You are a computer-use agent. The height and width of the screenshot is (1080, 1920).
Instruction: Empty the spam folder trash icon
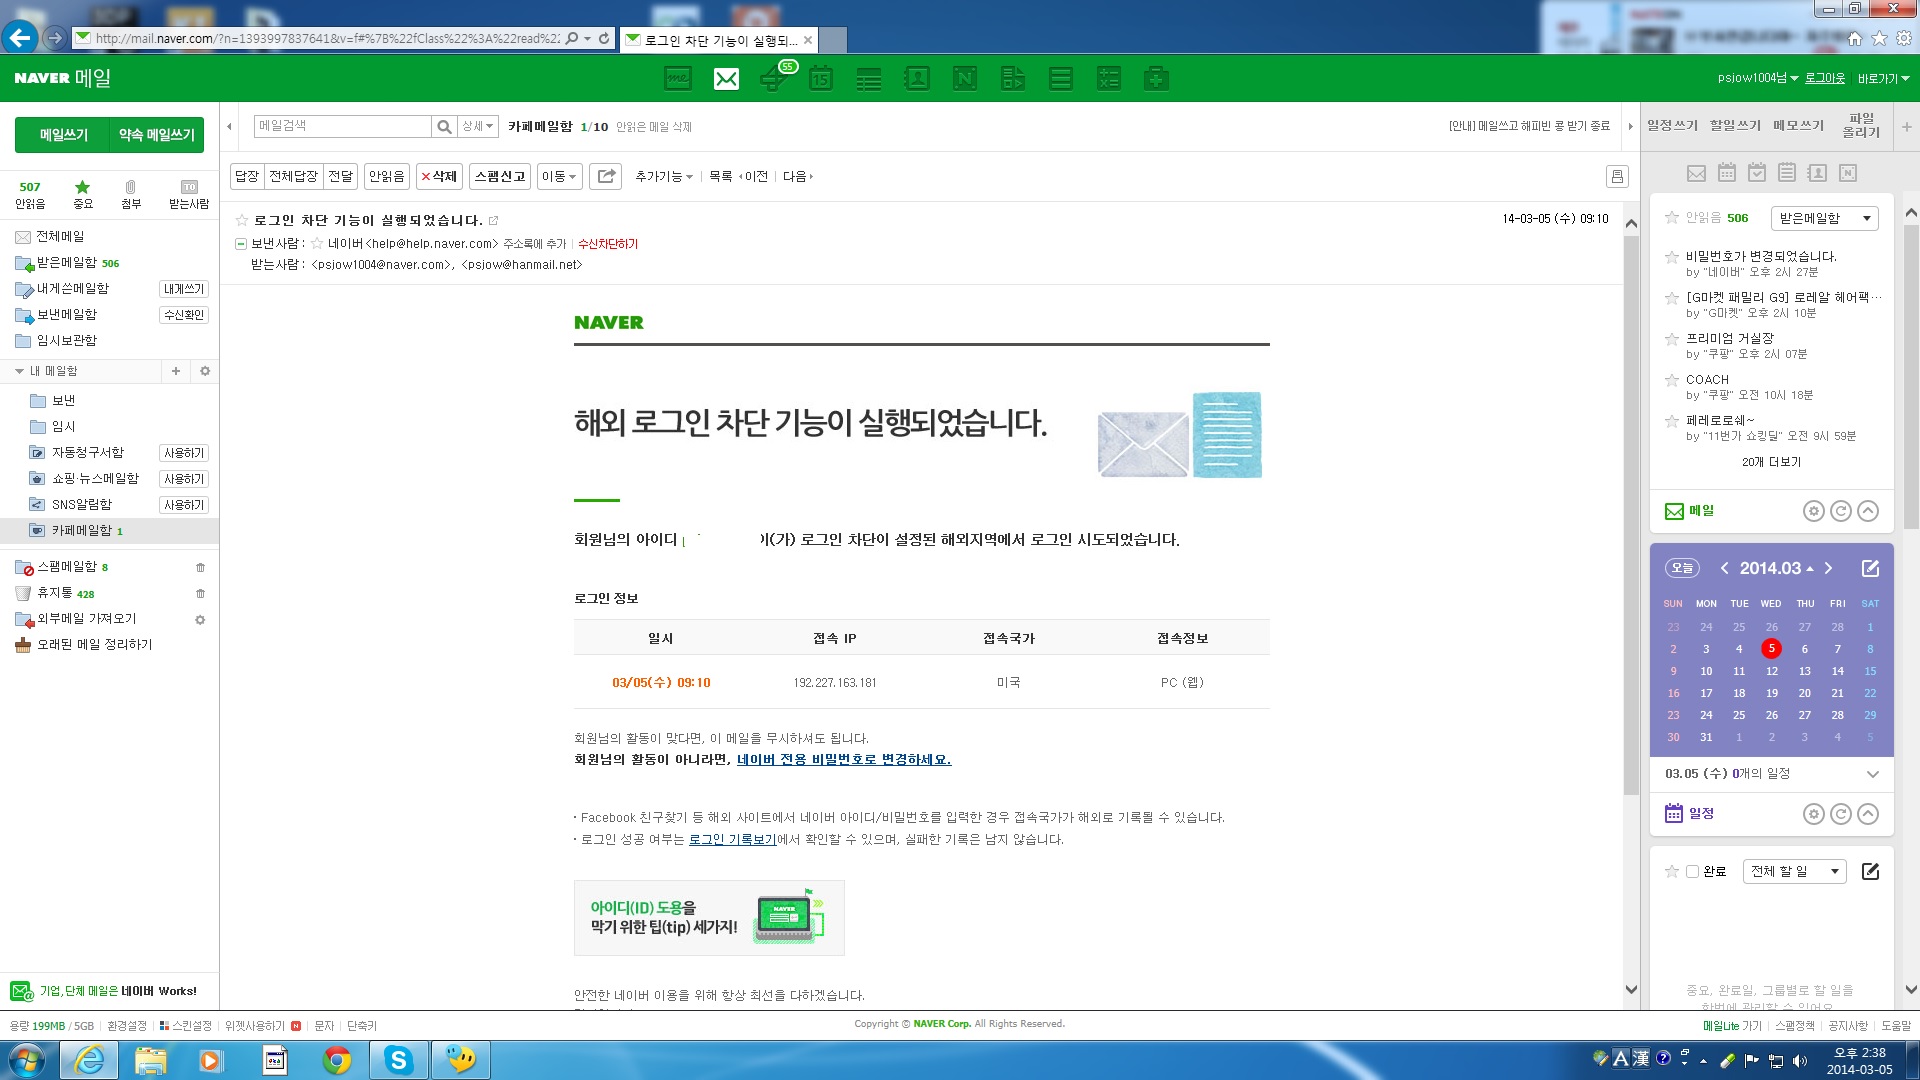[200, 567]
